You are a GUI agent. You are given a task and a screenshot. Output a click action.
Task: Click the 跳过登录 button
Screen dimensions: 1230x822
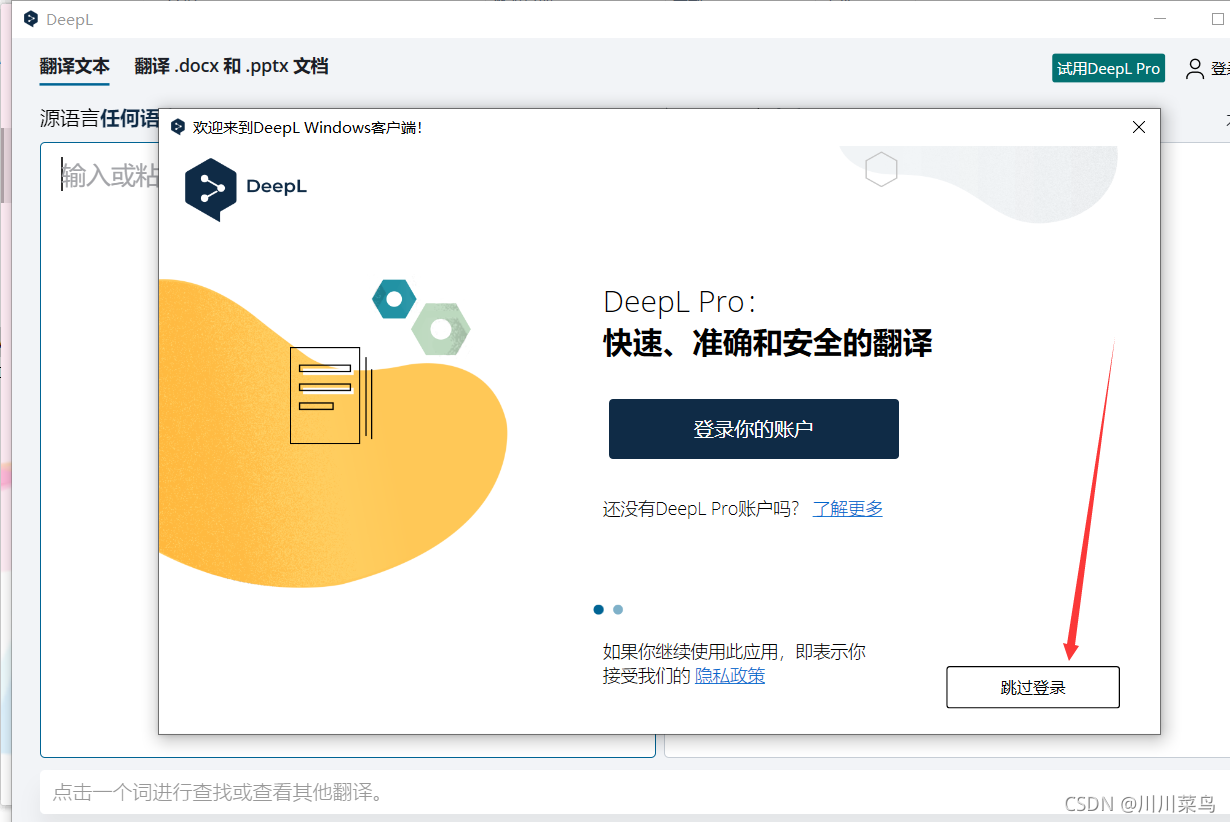1033,687
